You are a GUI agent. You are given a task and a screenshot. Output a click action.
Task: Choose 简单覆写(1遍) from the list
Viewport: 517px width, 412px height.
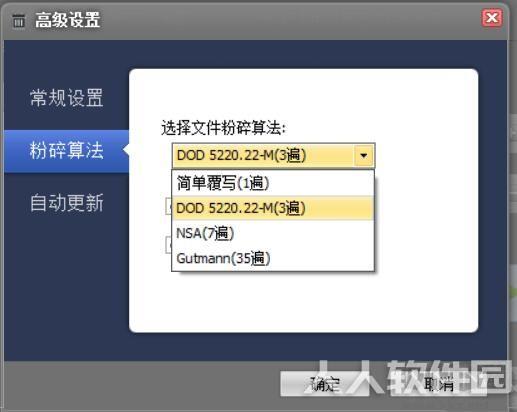[x=273, y=183]
